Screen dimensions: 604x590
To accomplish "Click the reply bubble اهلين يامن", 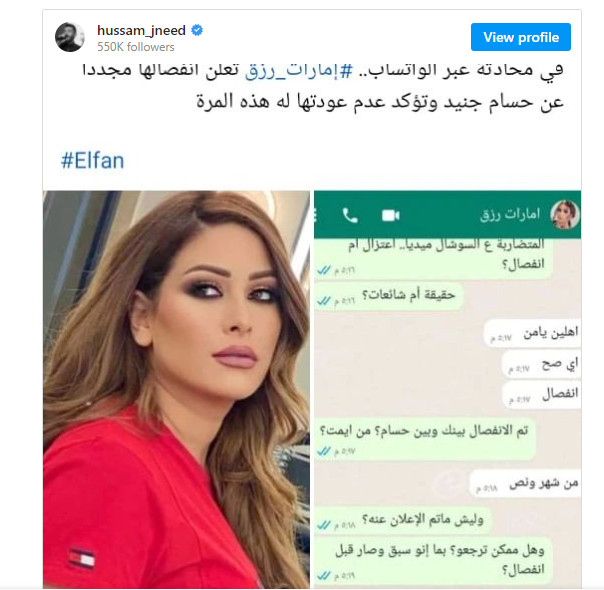I will 532,334.
